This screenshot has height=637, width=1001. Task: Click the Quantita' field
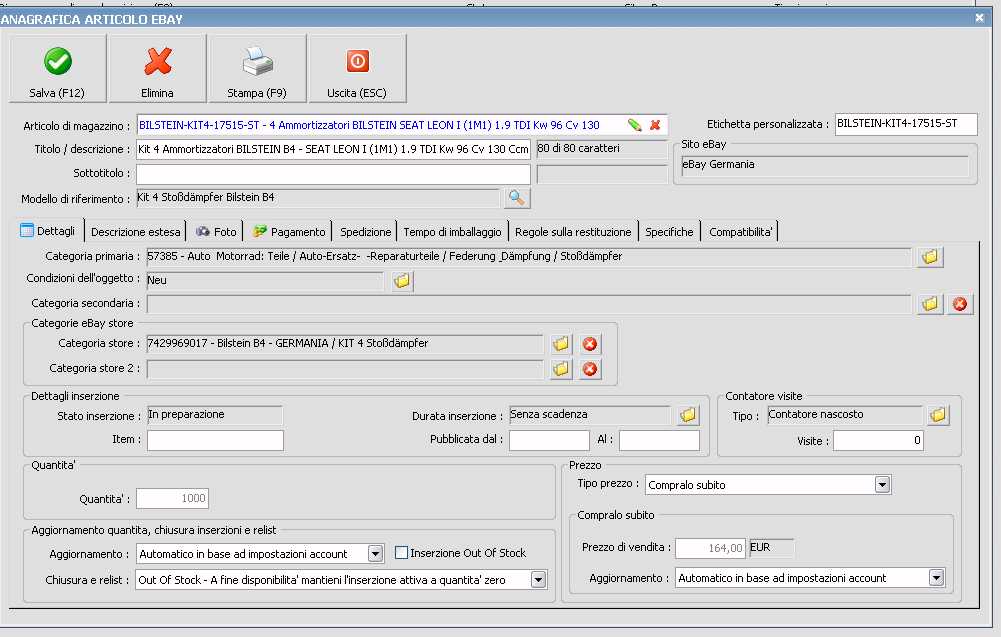click(172, 498)
